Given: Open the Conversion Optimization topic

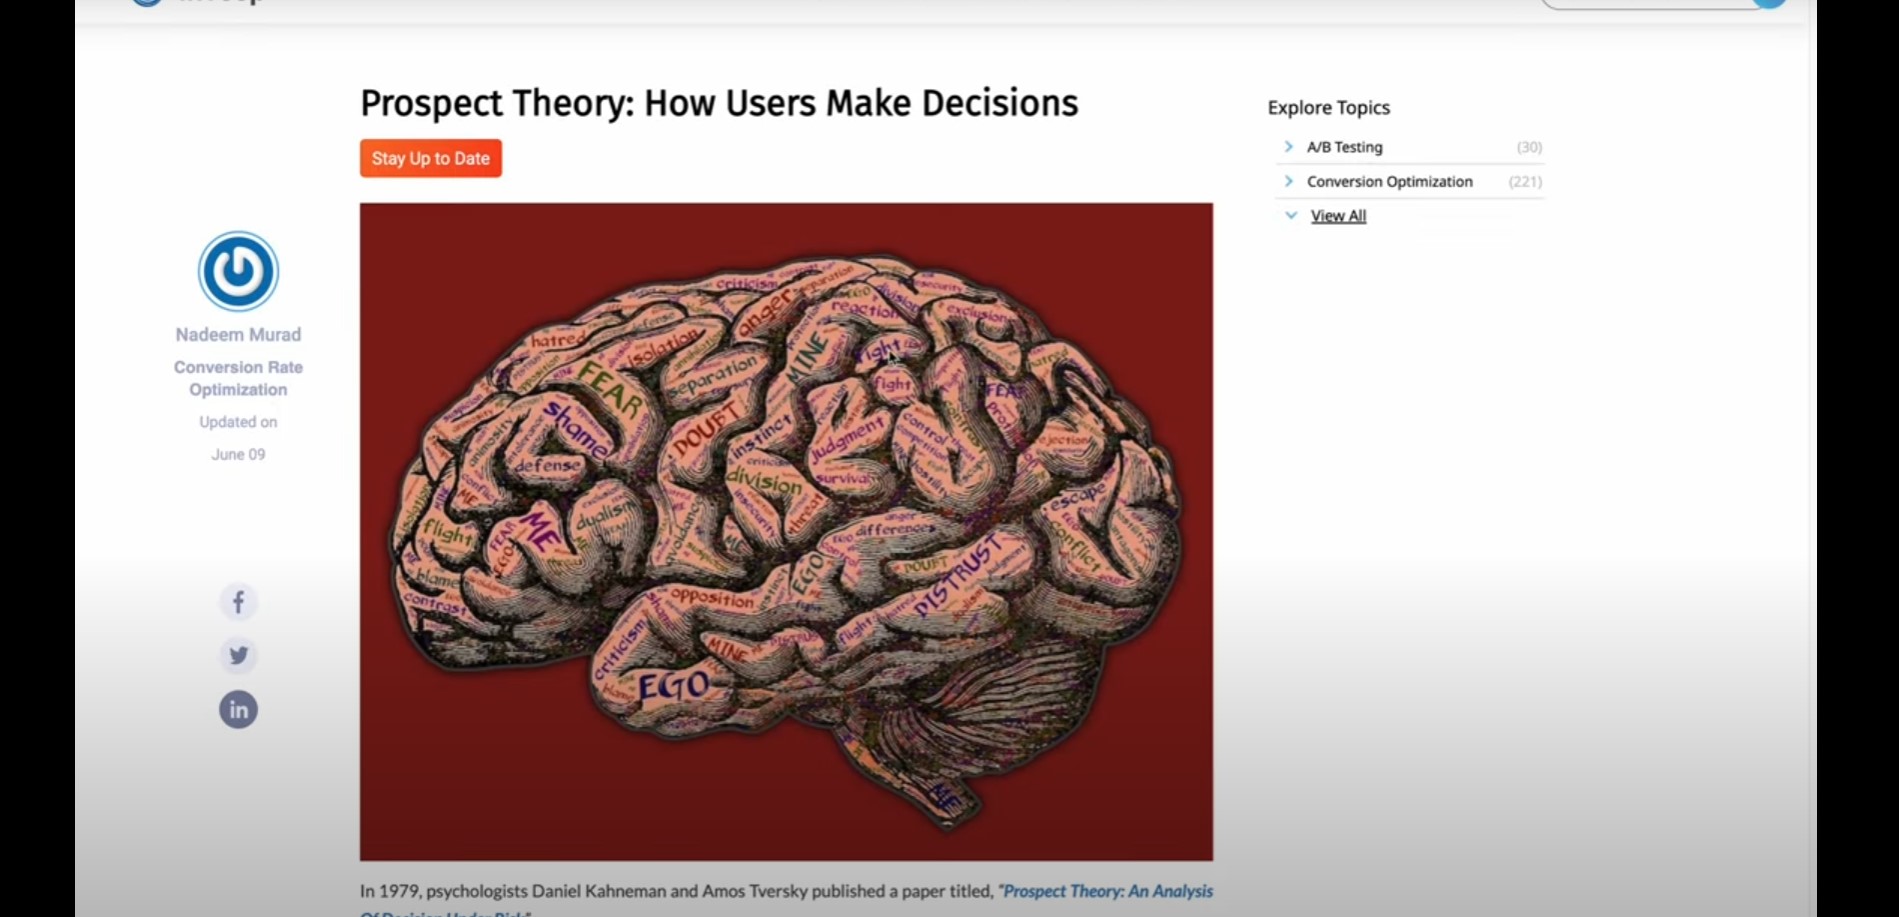Looking at the screenshot, I should pyautogui.click(x=1389, y=181).
